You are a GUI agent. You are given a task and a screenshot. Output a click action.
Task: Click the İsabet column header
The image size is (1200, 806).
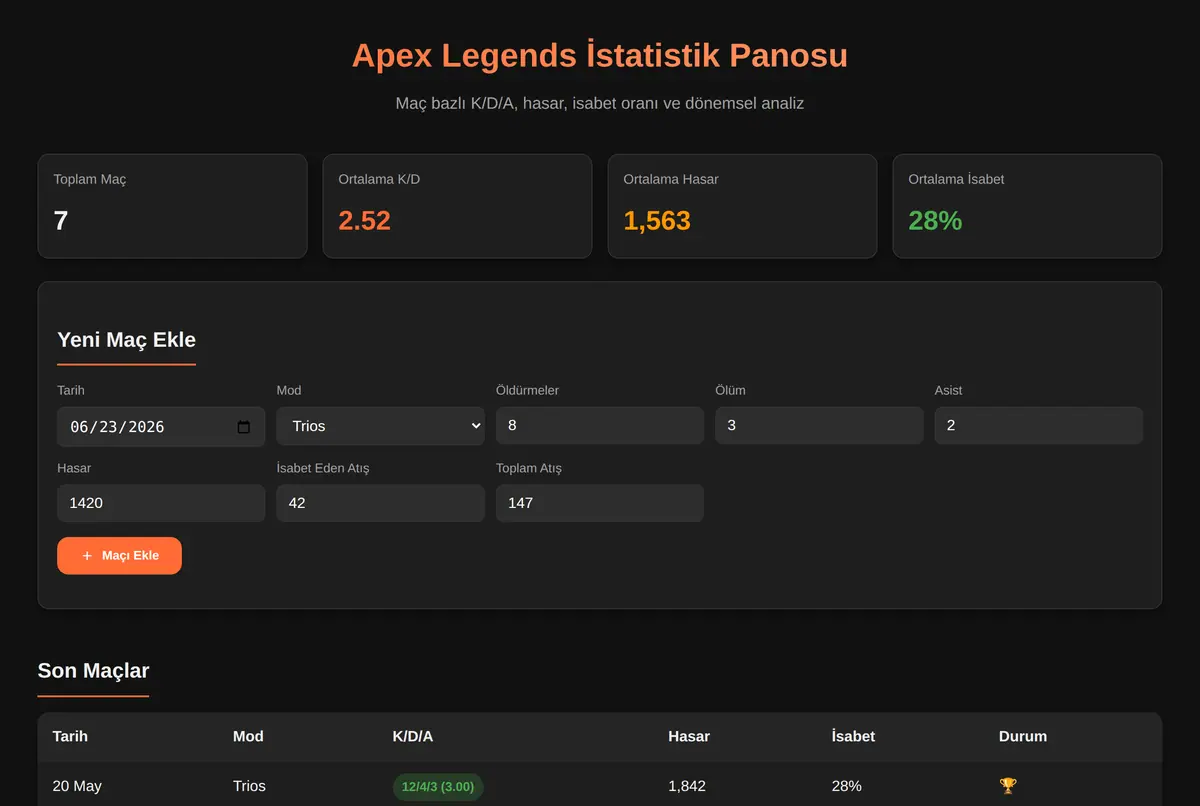[853, 736]
